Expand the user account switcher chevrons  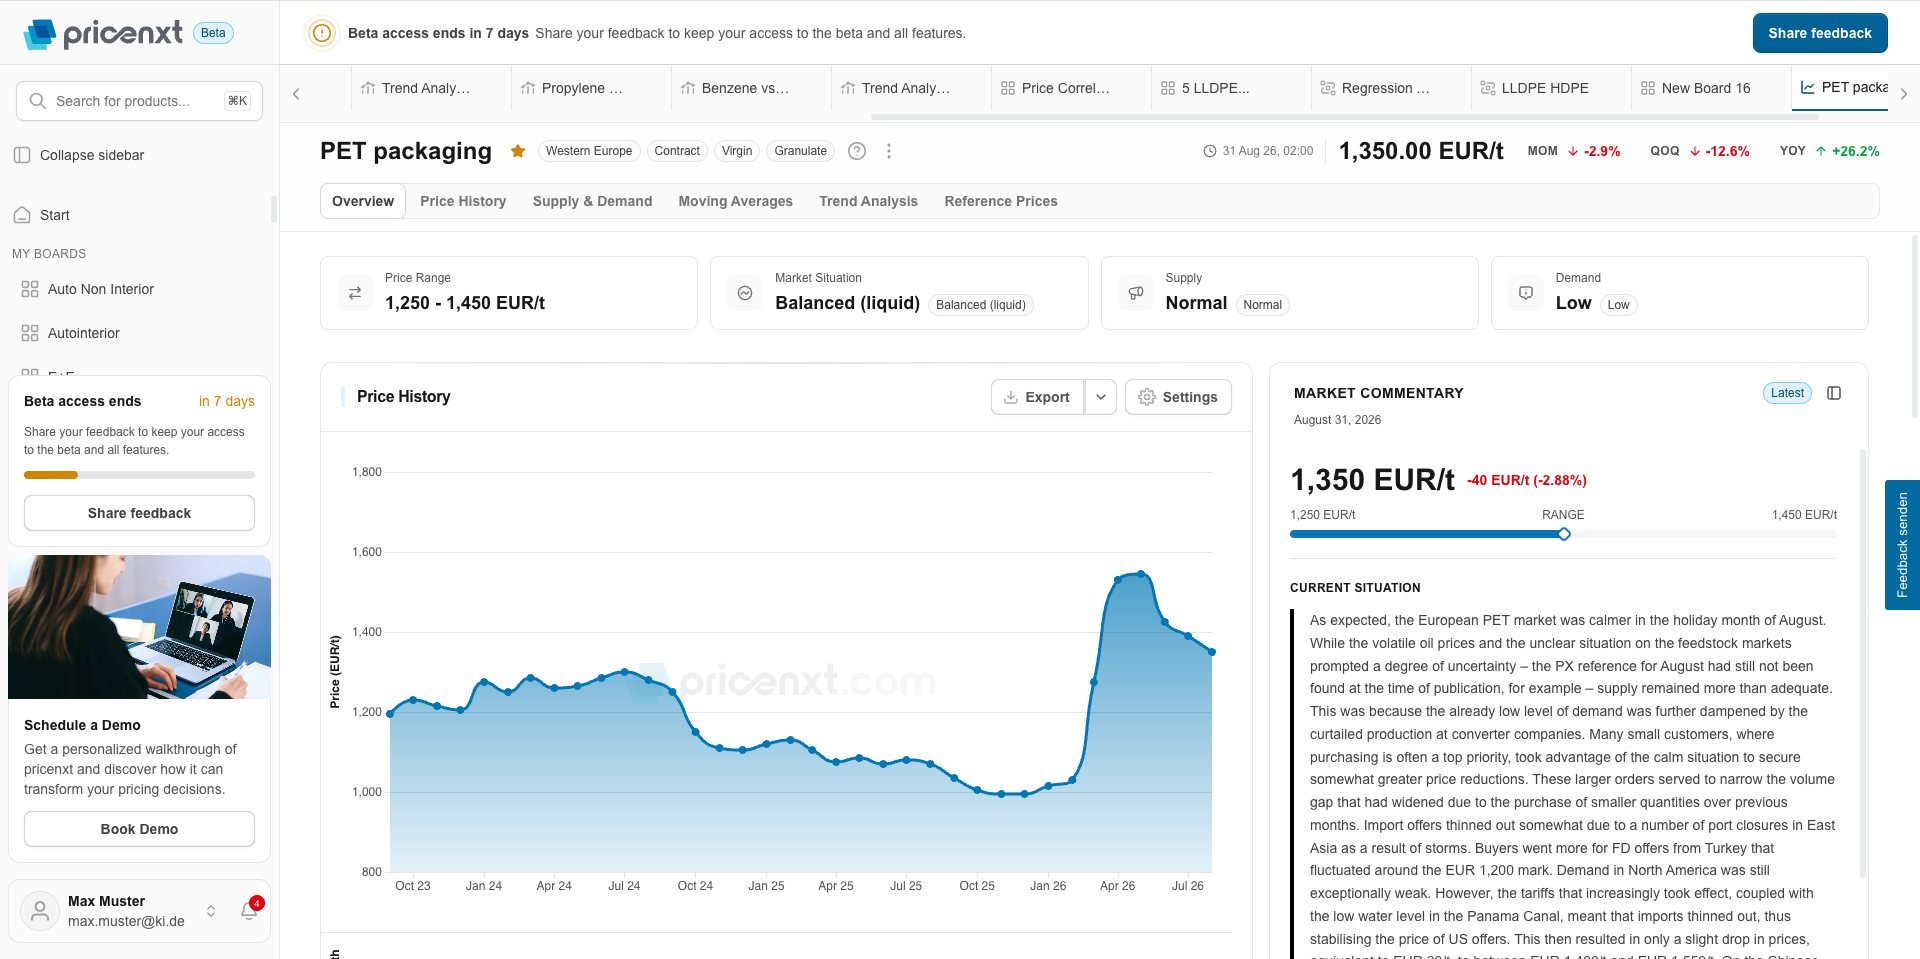click(x=211, y=911)
